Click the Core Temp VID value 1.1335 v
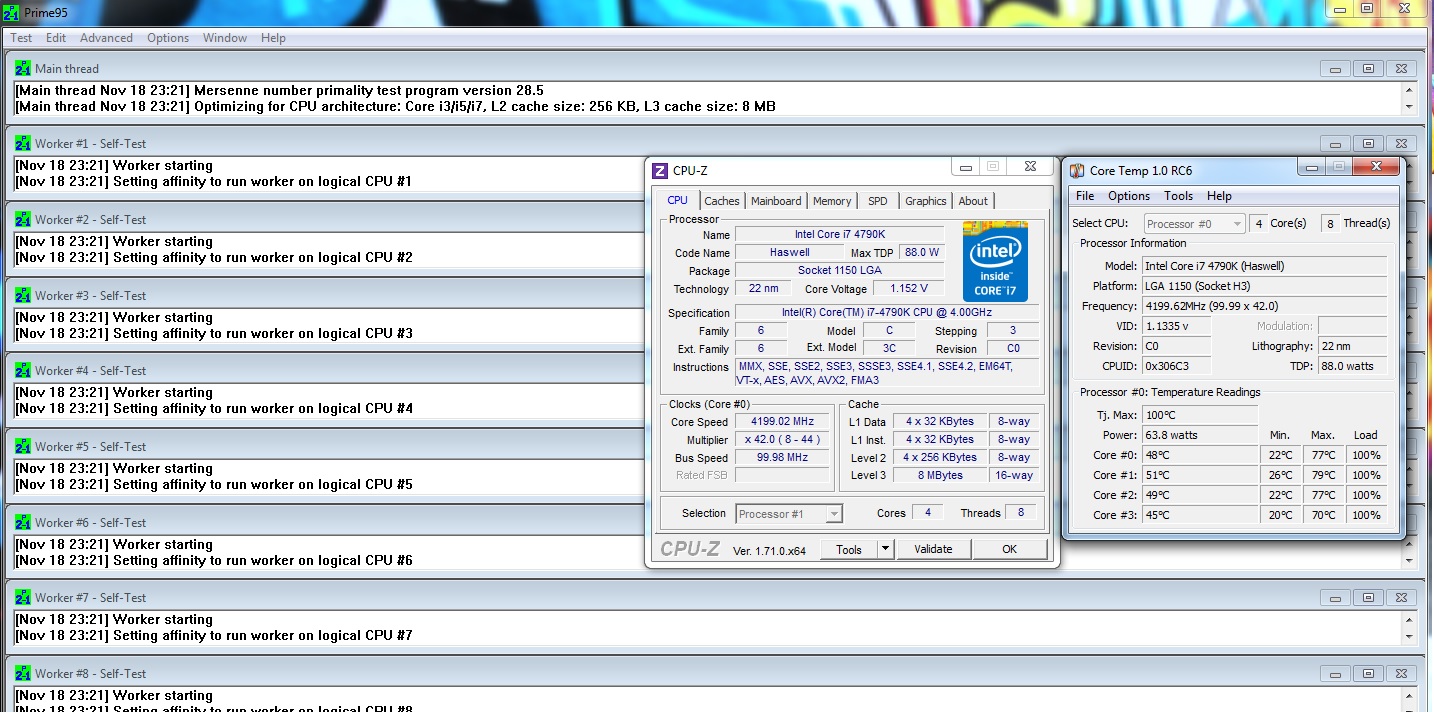The height and width of the screenshot is (712, 1434). tap(1176, 326)
